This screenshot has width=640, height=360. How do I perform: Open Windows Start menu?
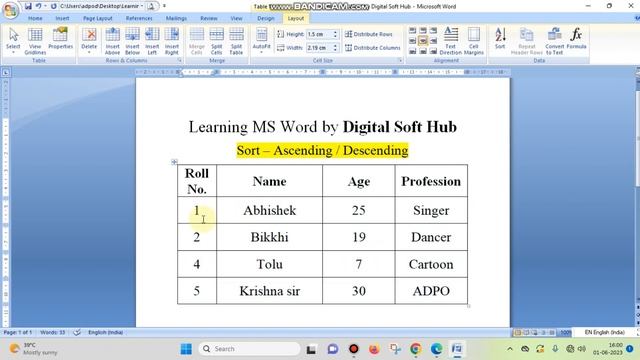click(x=186, y=349)
